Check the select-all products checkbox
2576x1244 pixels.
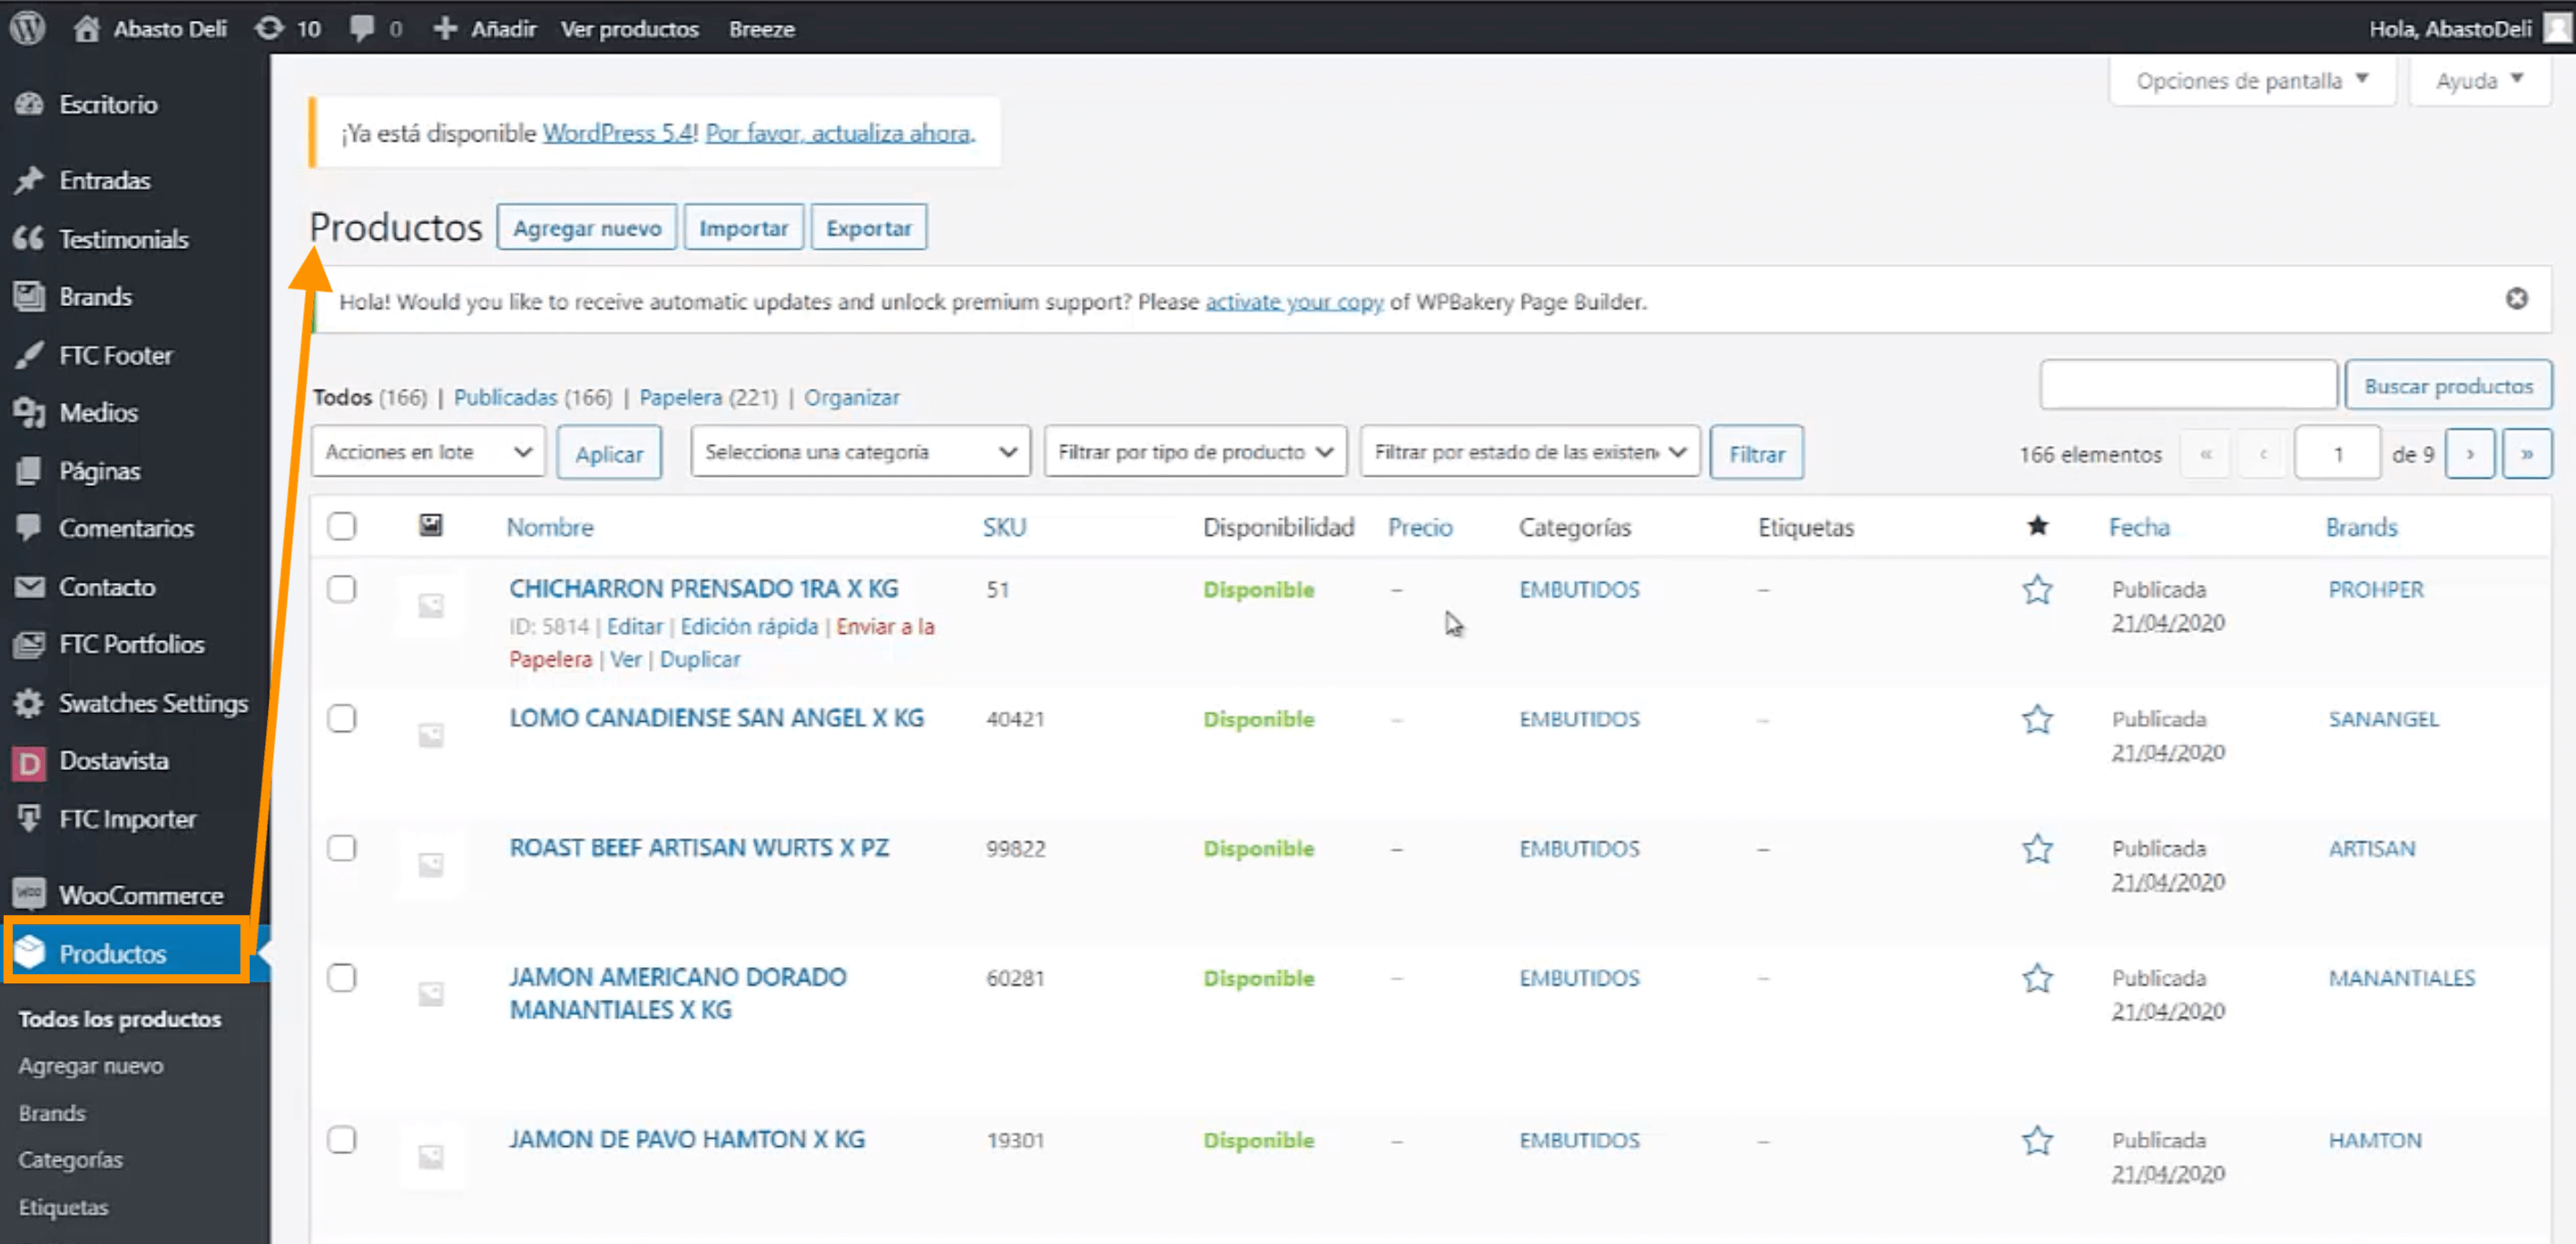[x=342, y=526]
